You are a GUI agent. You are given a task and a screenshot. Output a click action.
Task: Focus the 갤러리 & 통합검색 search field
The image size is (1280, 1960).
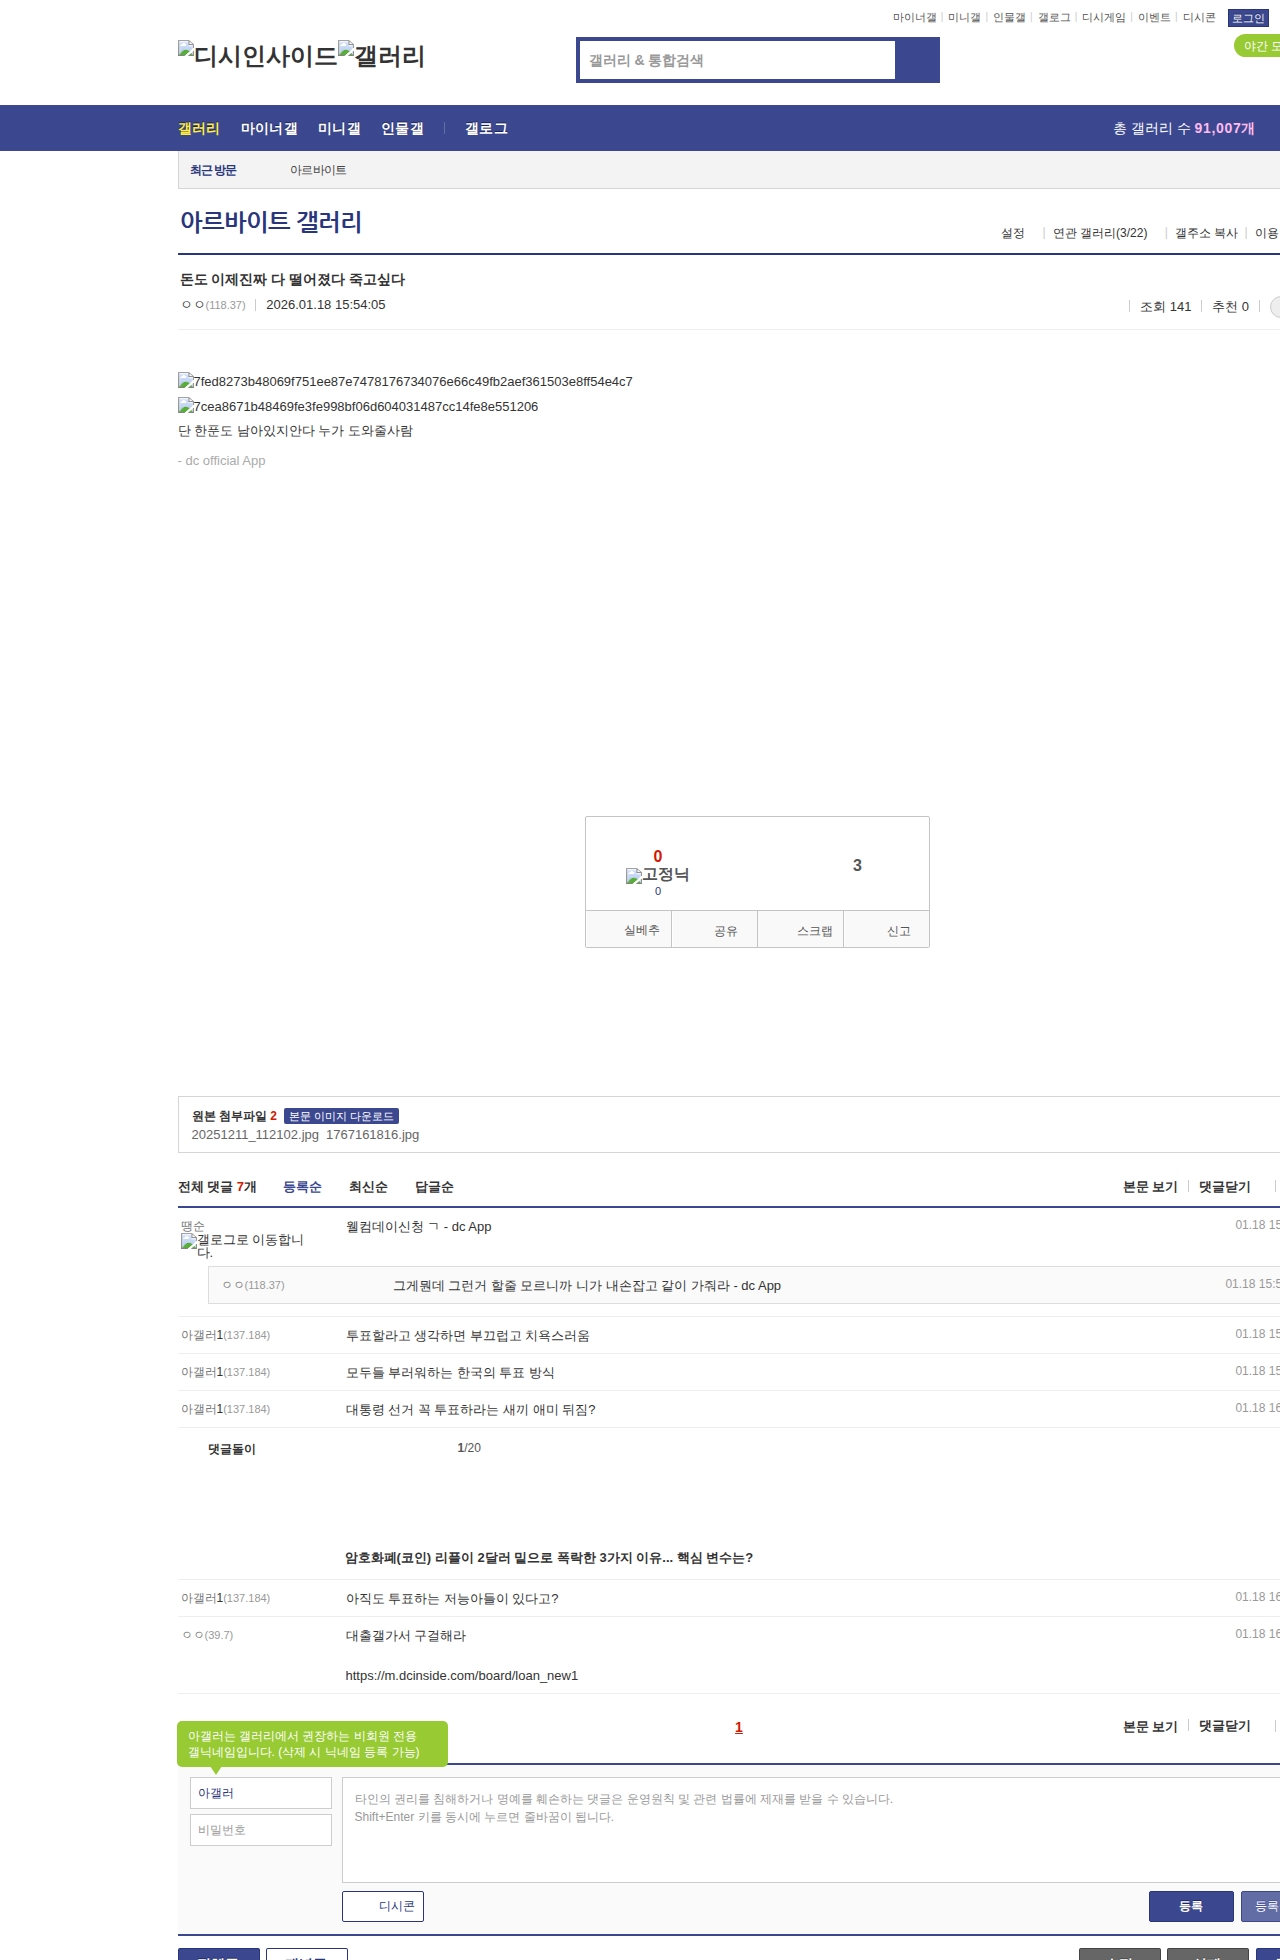[738, 60]
